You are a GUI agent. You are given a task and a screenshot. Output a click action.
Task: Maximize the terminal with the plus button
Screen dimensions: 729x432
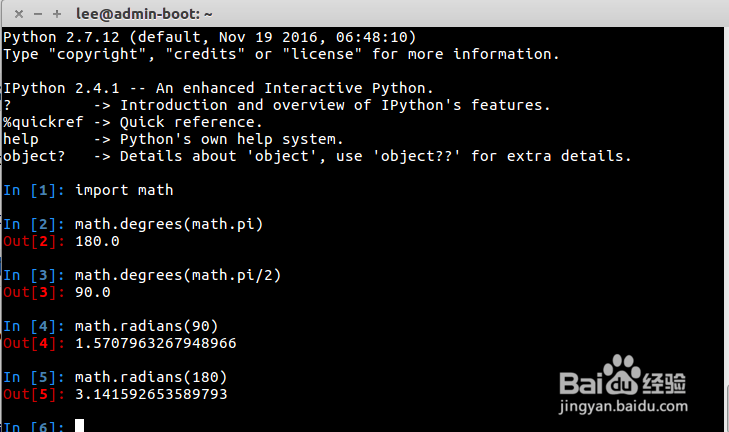tap(55, 13)
